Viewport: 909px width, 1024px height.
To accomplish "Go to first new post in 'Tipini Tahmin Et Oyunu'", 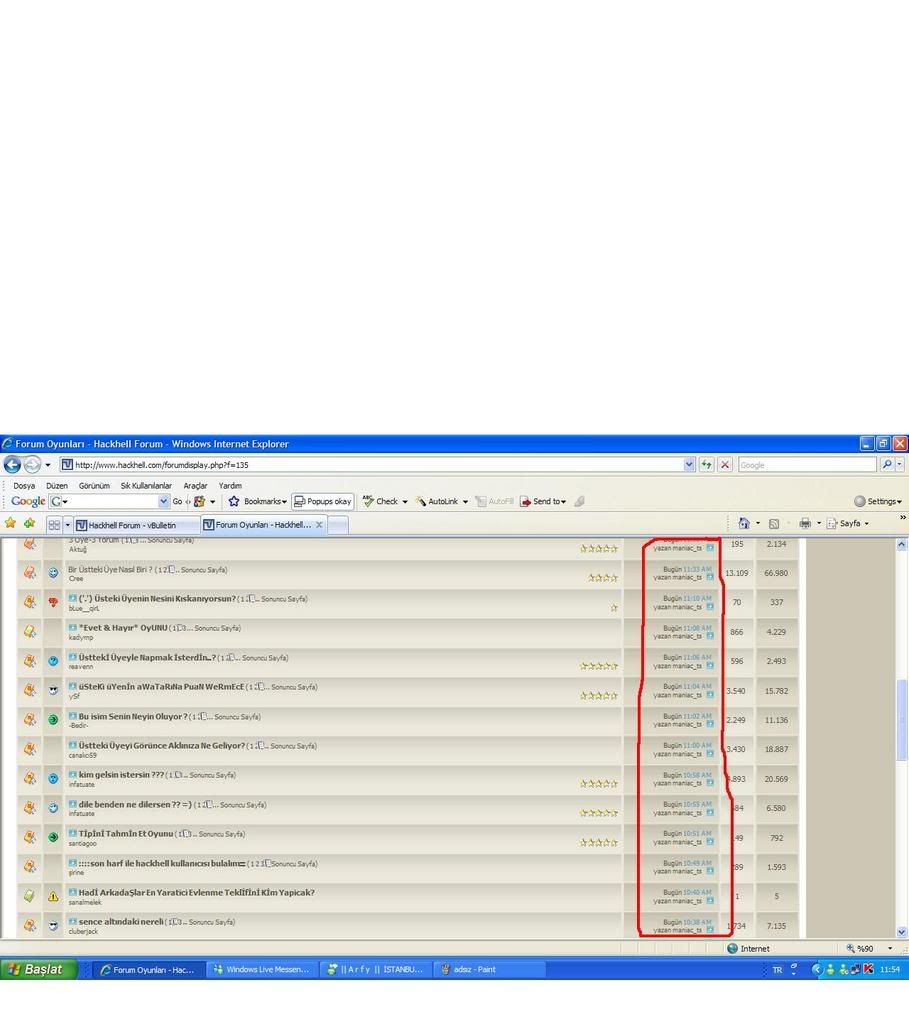I will coord(73,833).
